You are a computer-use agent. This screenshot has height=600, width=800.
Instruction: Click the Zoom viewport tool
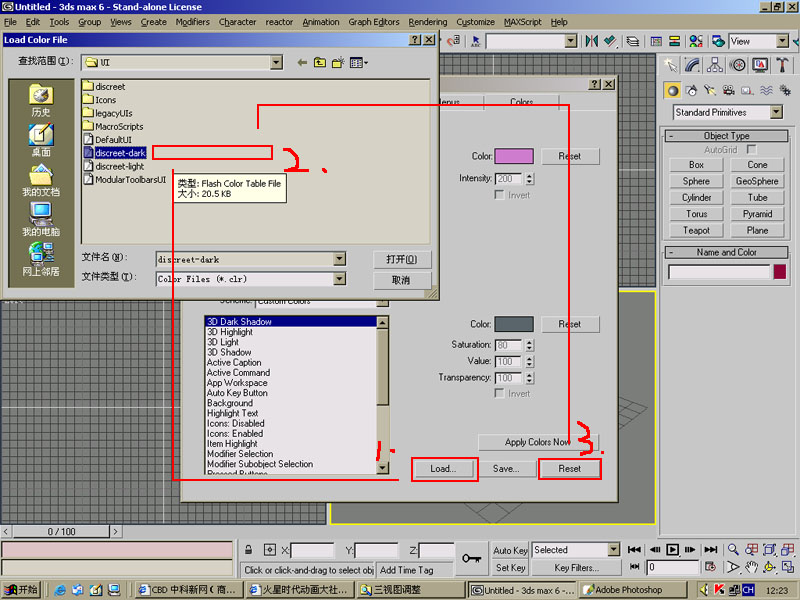point(733,549)
